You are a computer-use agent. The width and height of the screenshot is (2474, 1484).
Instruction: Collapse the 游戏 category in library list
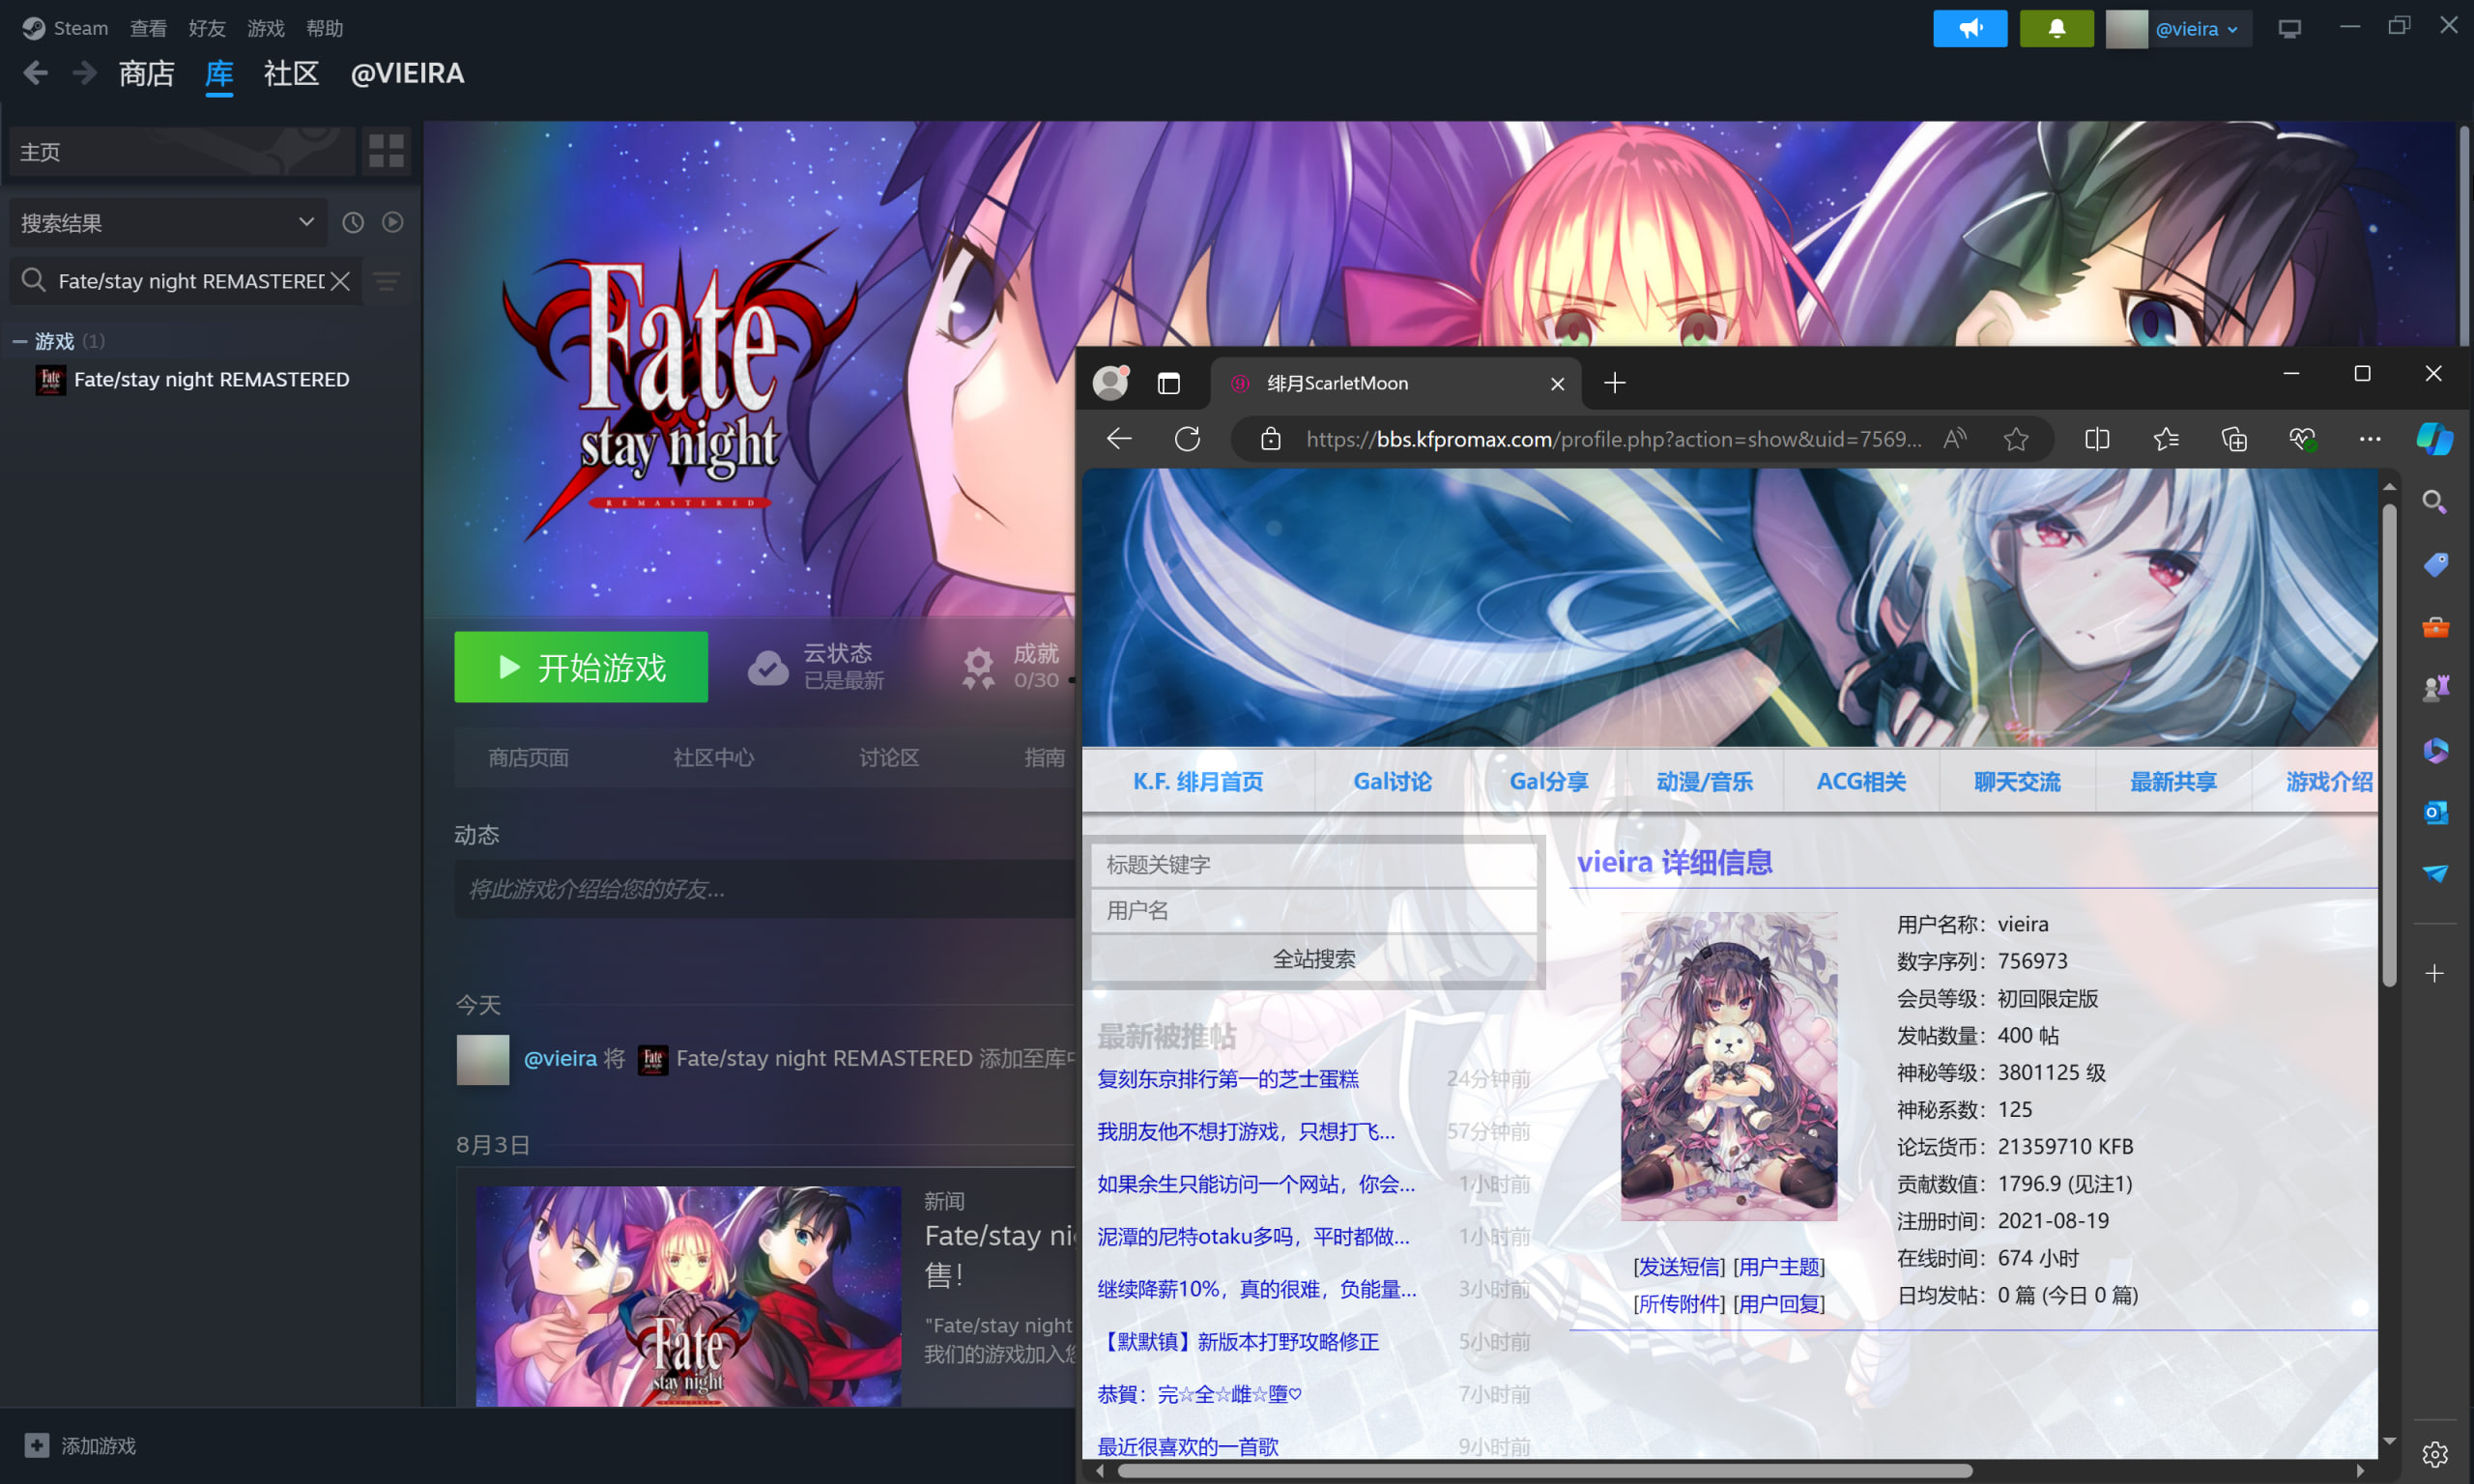[19, 342]
